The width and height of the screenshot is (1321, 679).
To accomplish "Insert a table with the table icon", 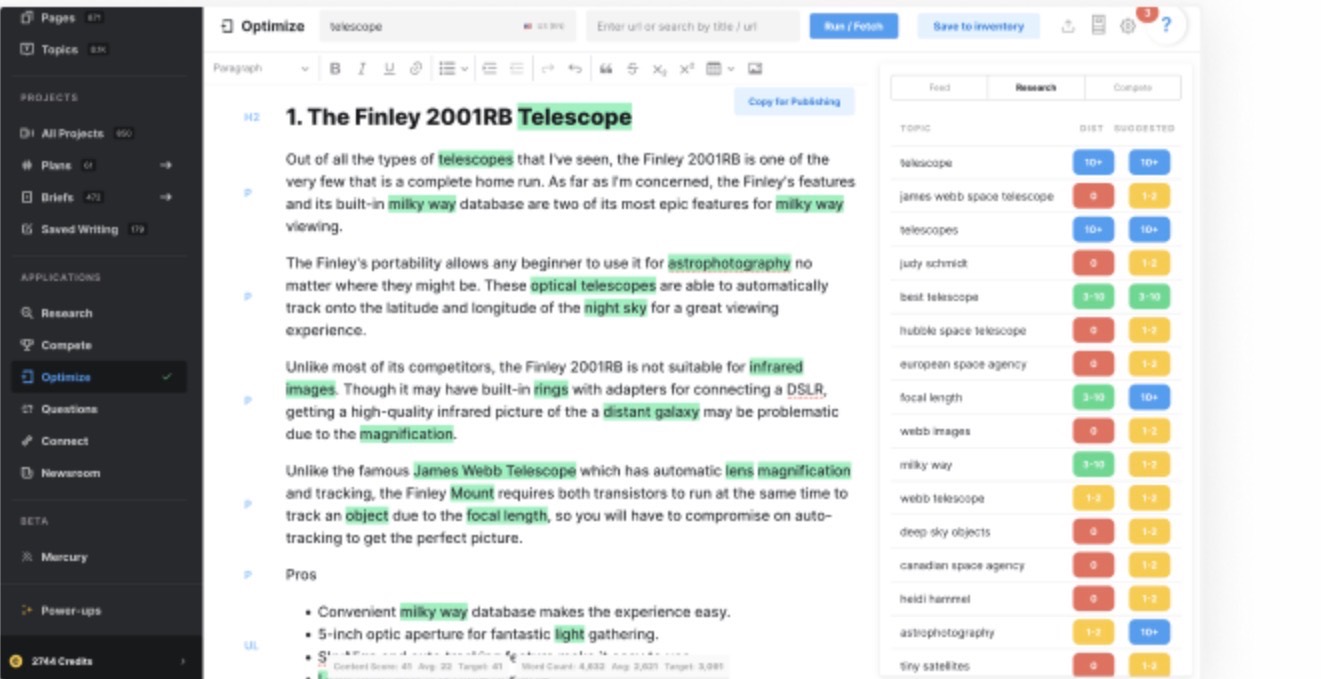I will [x=714, y=69].
